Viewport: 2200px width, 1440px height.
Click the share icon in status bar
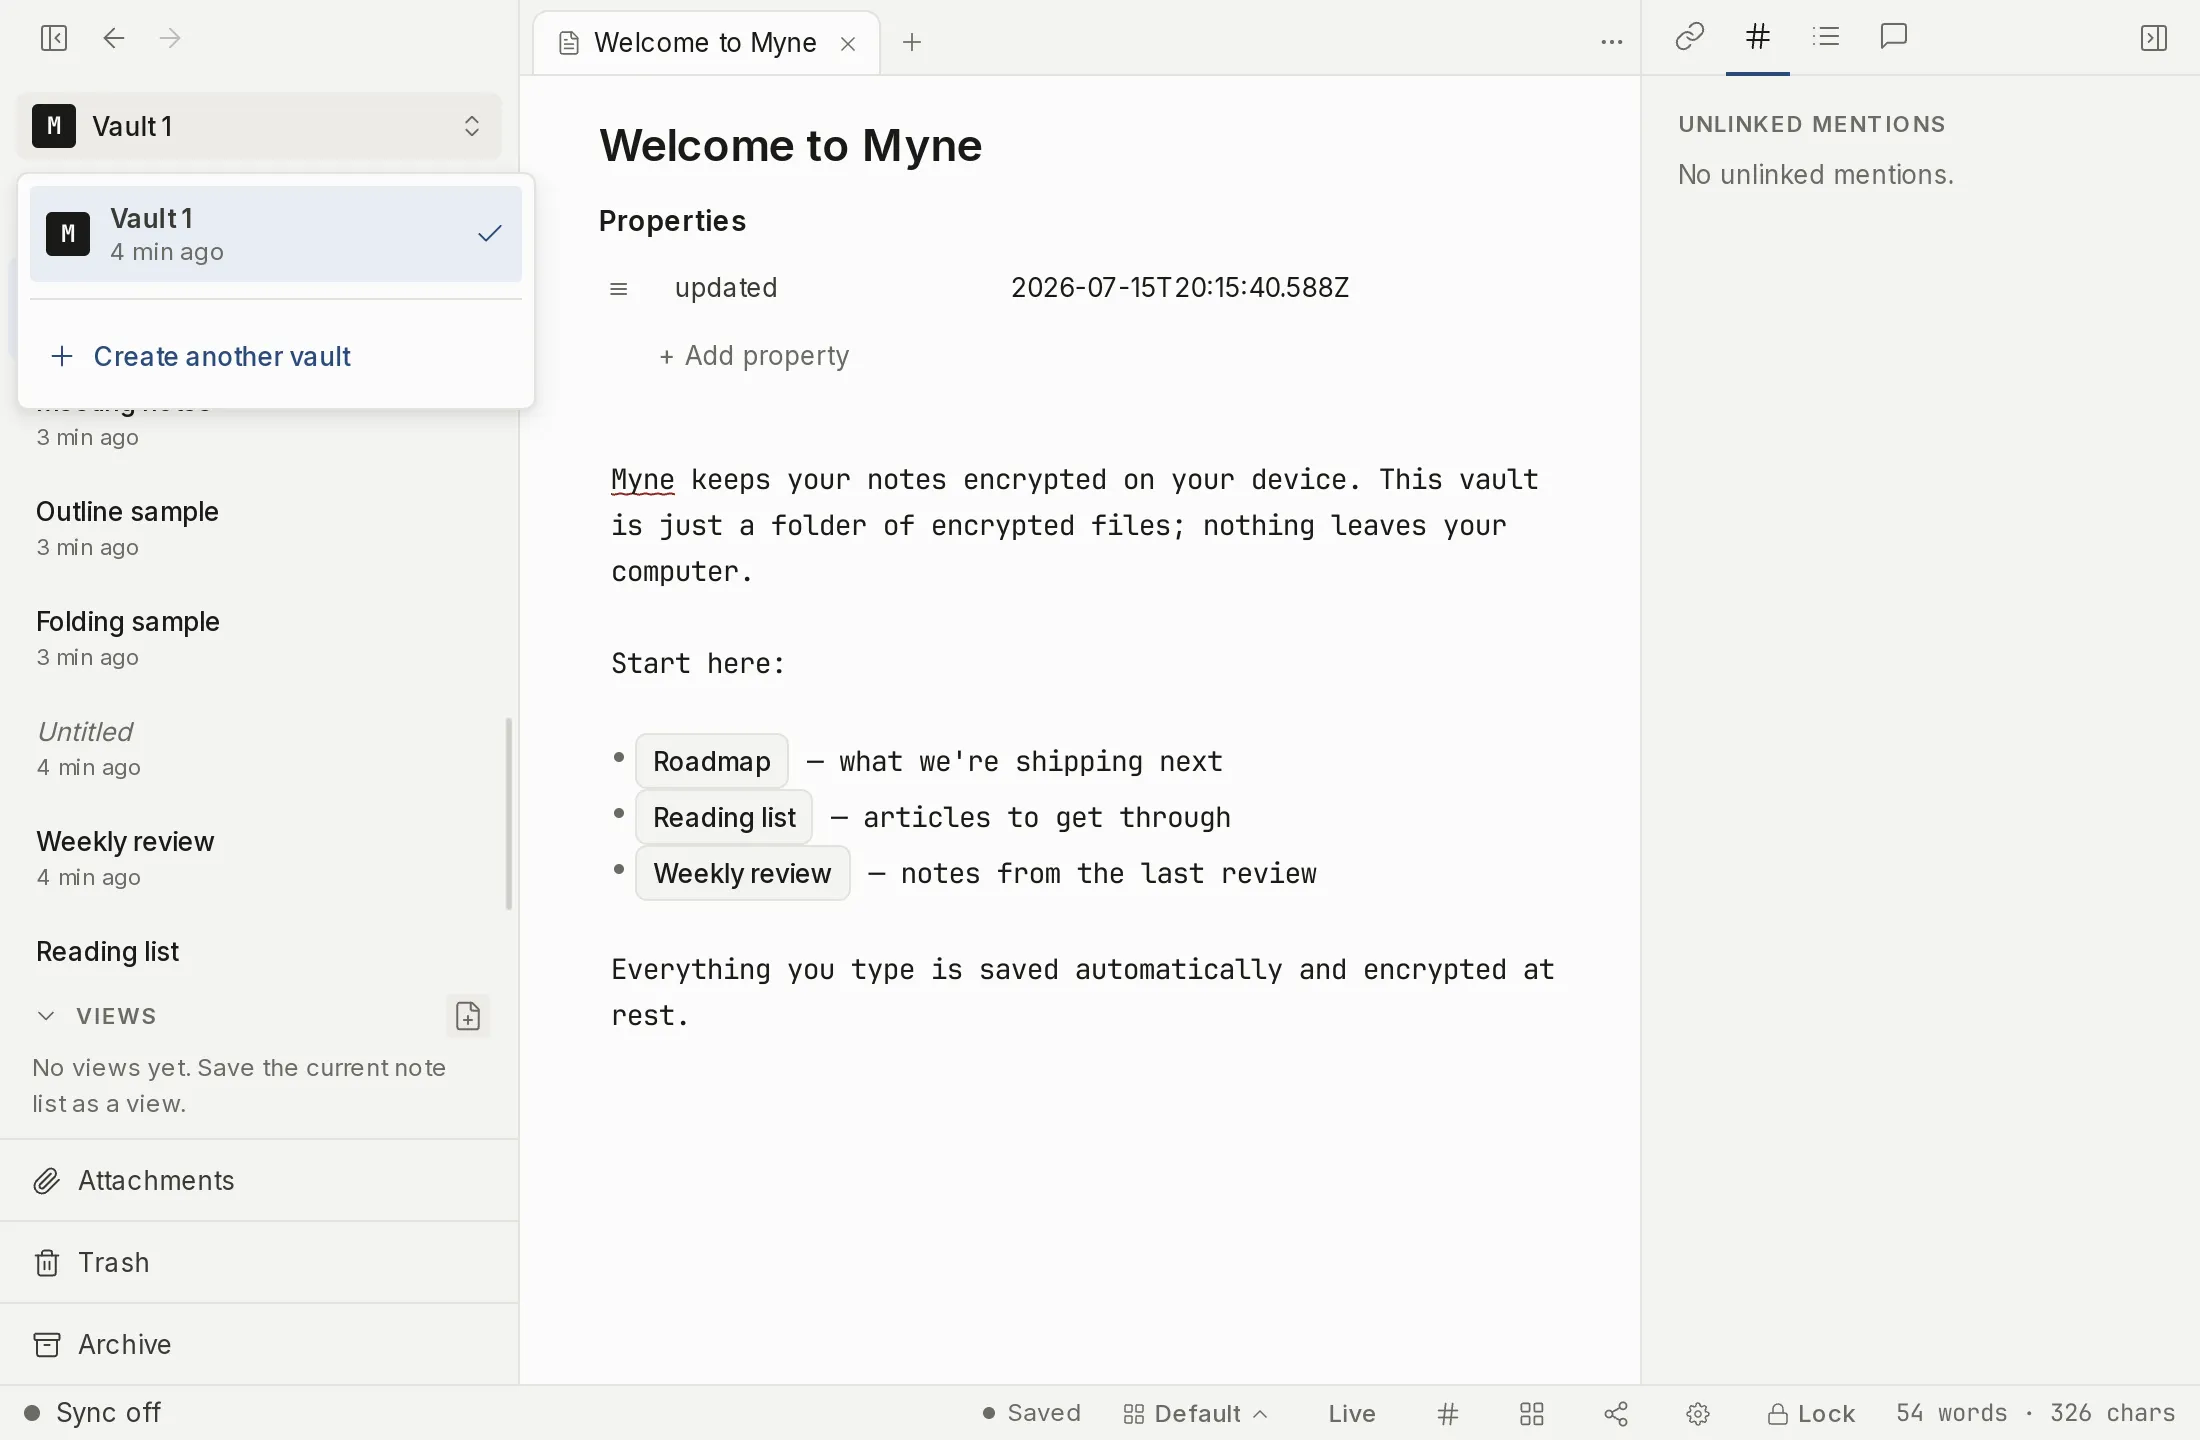point(1616,1414)
